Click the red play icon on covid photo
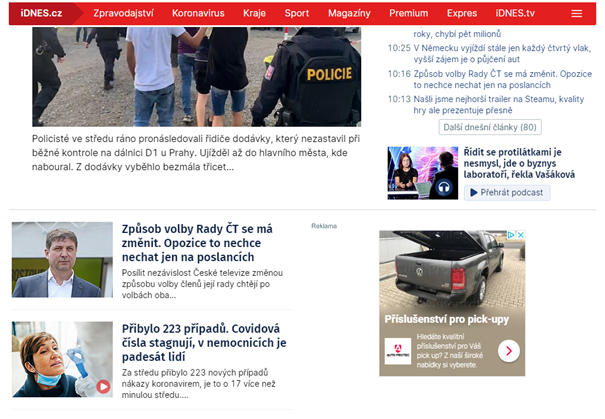The width and height of the screenshot is (605, 419). (x=103, y=386)
